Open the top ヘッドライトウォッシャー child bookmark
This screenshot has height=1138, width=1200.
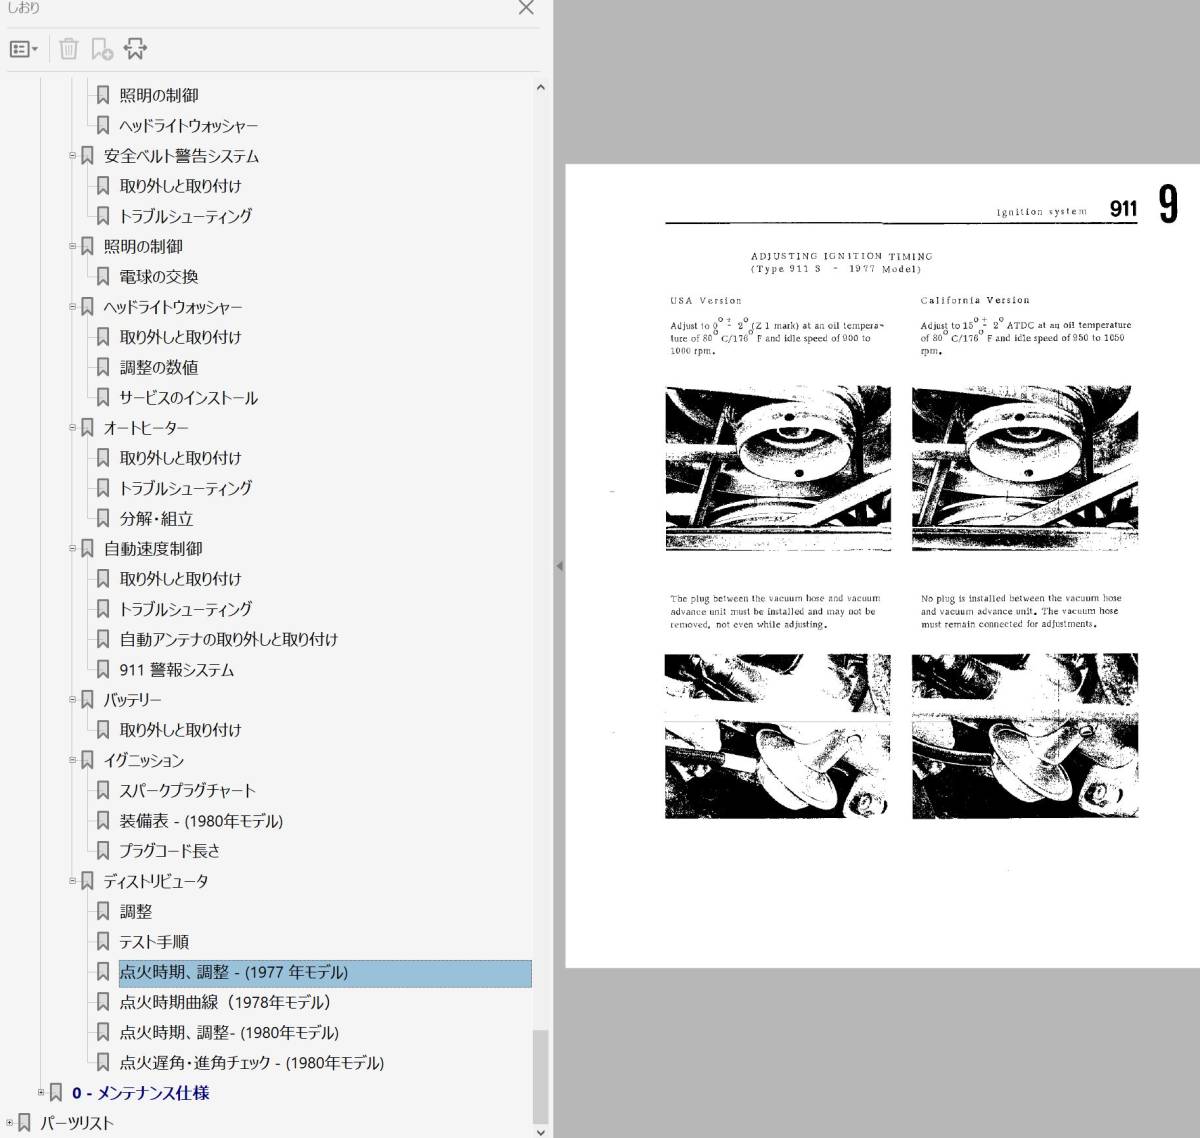coord(188,126)
